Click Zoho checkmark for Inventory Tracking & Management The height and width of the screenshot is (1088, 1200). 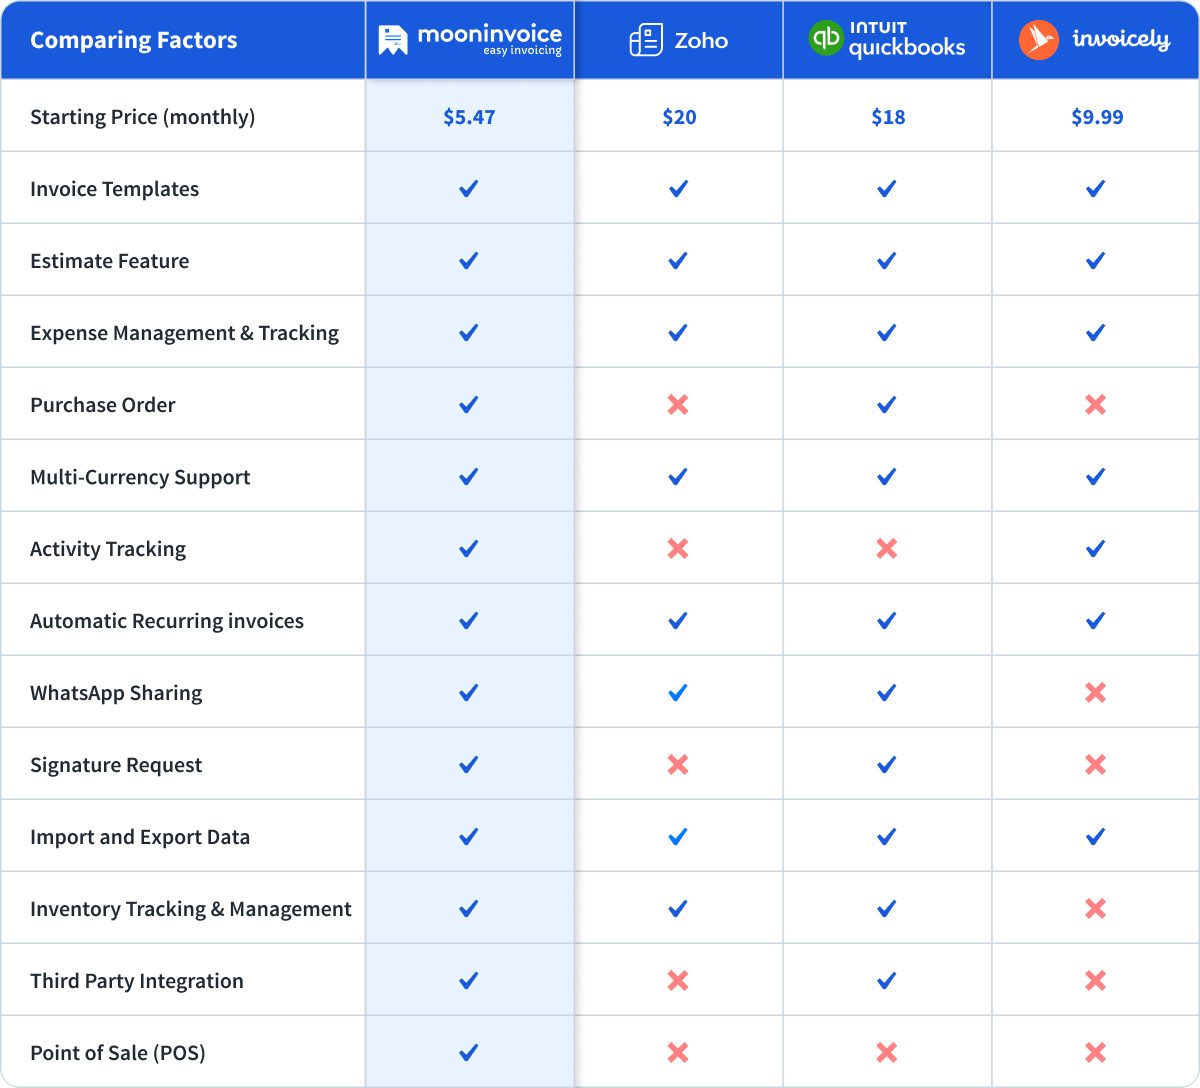678,909
